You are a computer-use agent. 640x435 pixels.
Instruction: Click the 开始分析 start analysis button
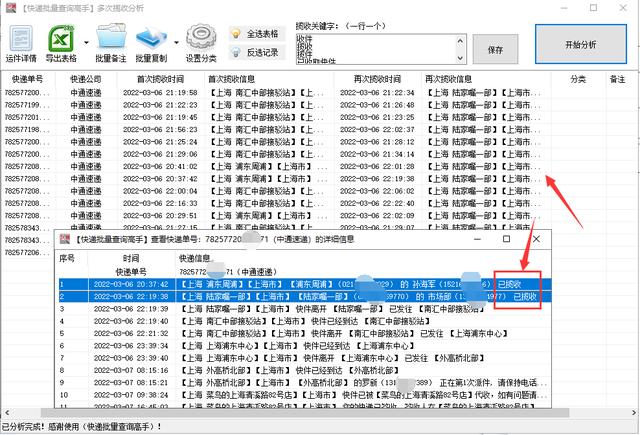[x=581, y=44]
